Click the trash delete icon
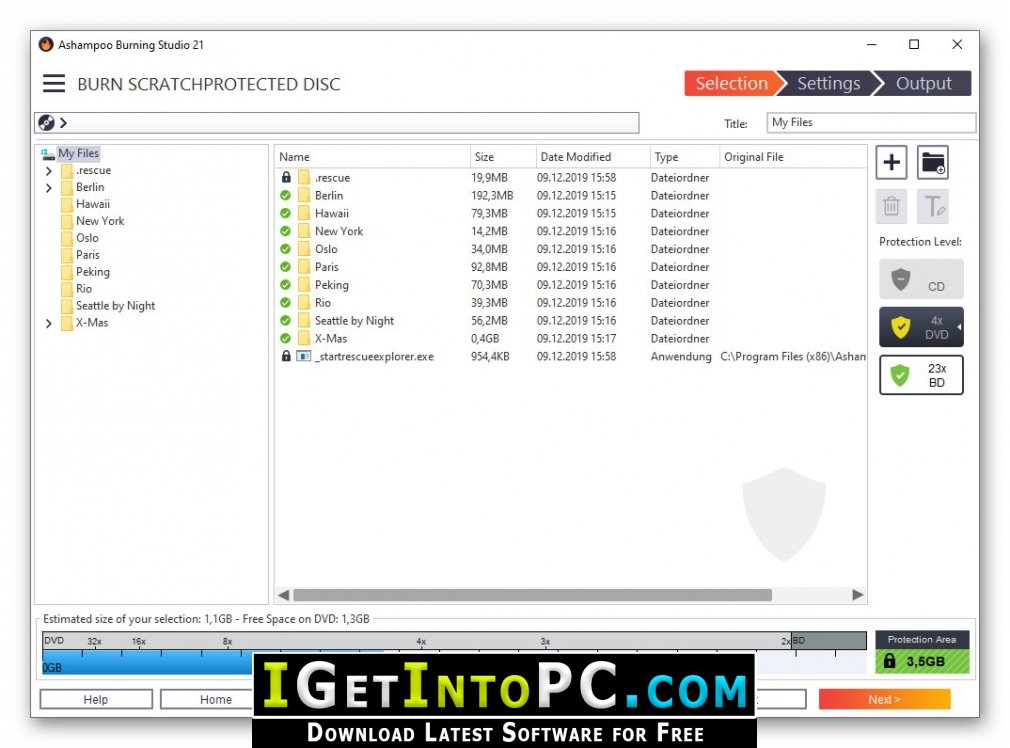This screenshot has width=1010, height=748. 891,206
